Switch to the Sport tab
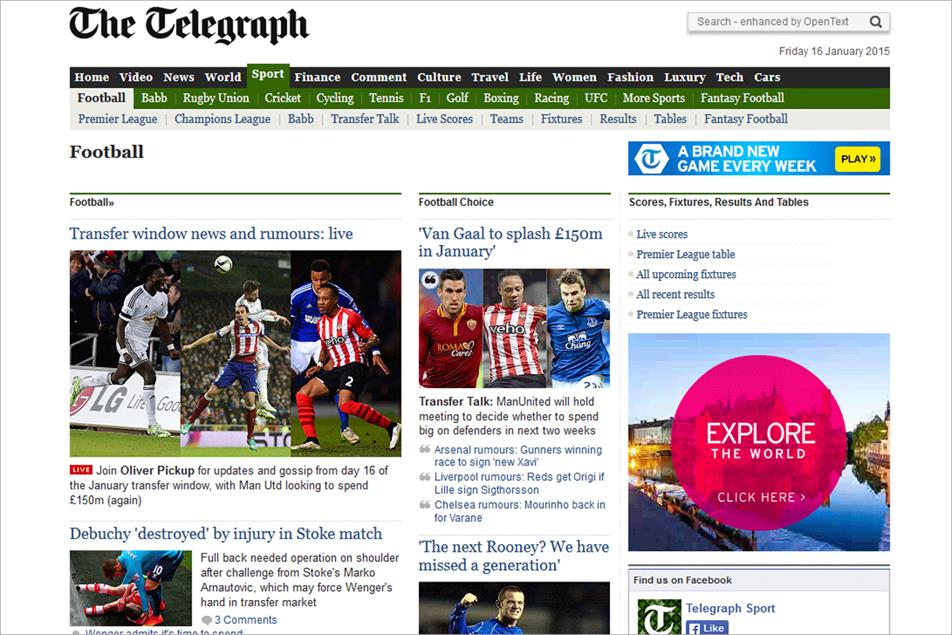Viewport: 952px width, 635px height. (x=267, y=76)
